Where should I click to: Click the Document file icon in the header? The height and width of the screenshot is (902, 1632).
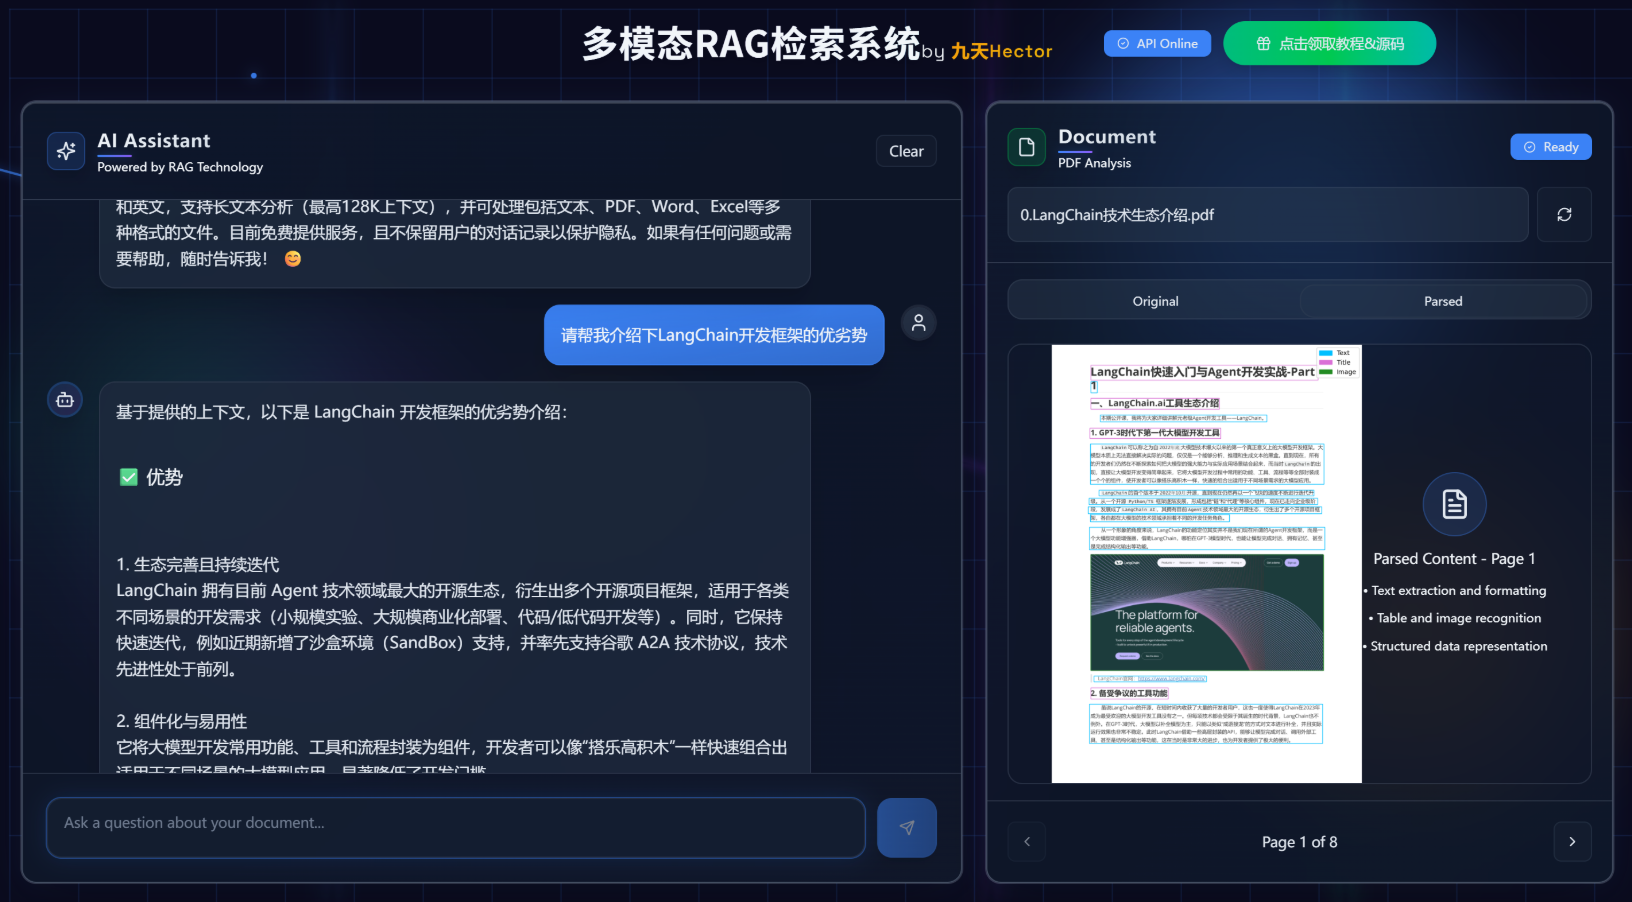tap(1026, 147)
